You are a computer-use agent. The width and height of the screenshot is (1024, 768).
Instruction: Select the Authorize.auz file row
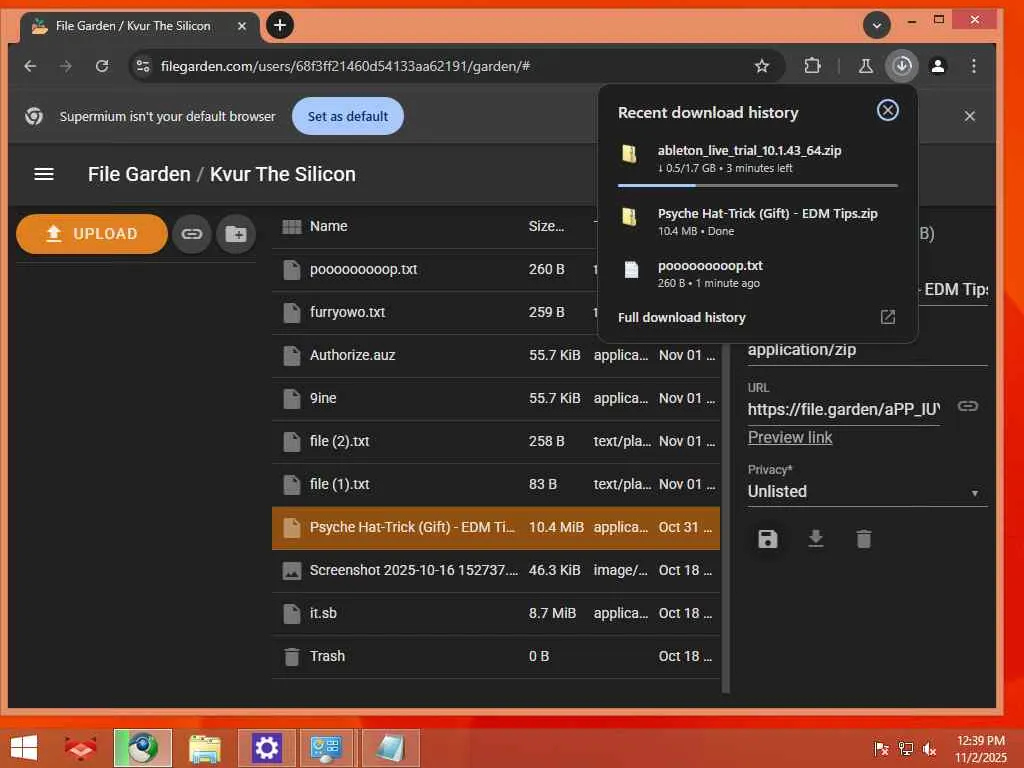(x=496, y=355)
